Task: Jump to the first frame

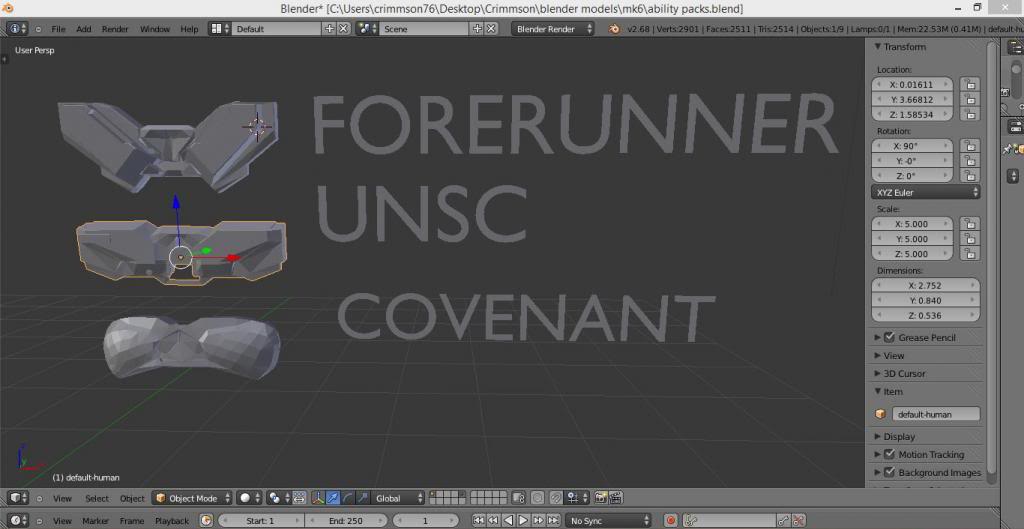Action: click(x=479, y=521)
